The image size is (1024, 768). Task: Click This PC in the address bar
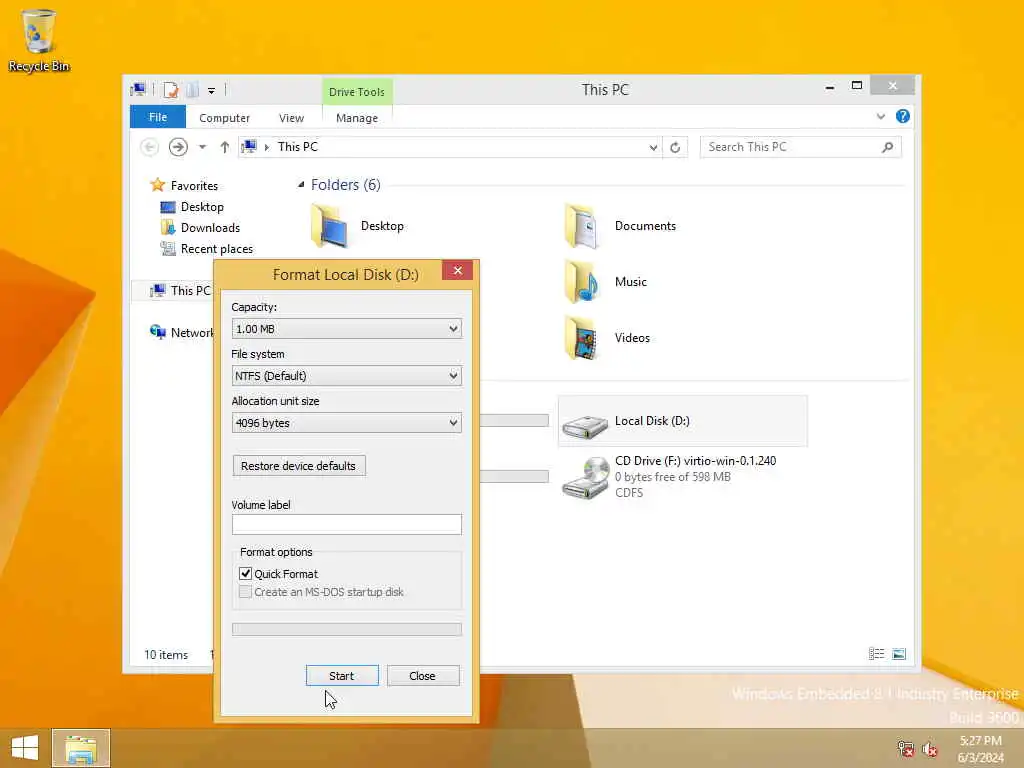298,147
